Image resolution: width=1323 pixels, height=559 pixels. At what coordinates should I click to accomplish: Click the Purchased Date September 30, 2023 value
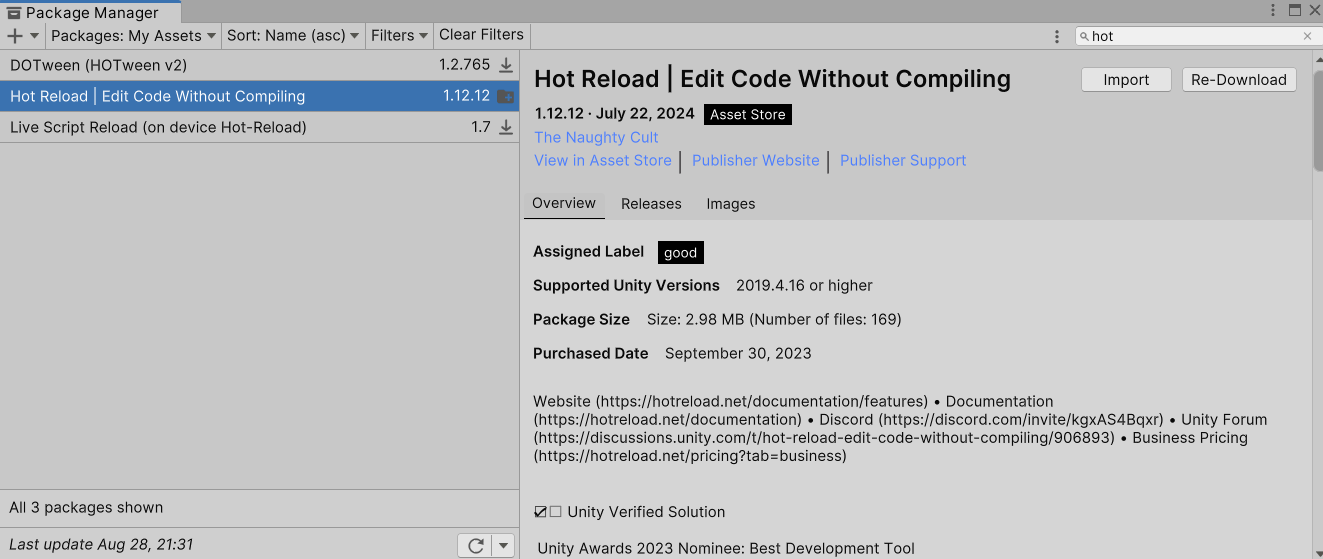(738, 353)
